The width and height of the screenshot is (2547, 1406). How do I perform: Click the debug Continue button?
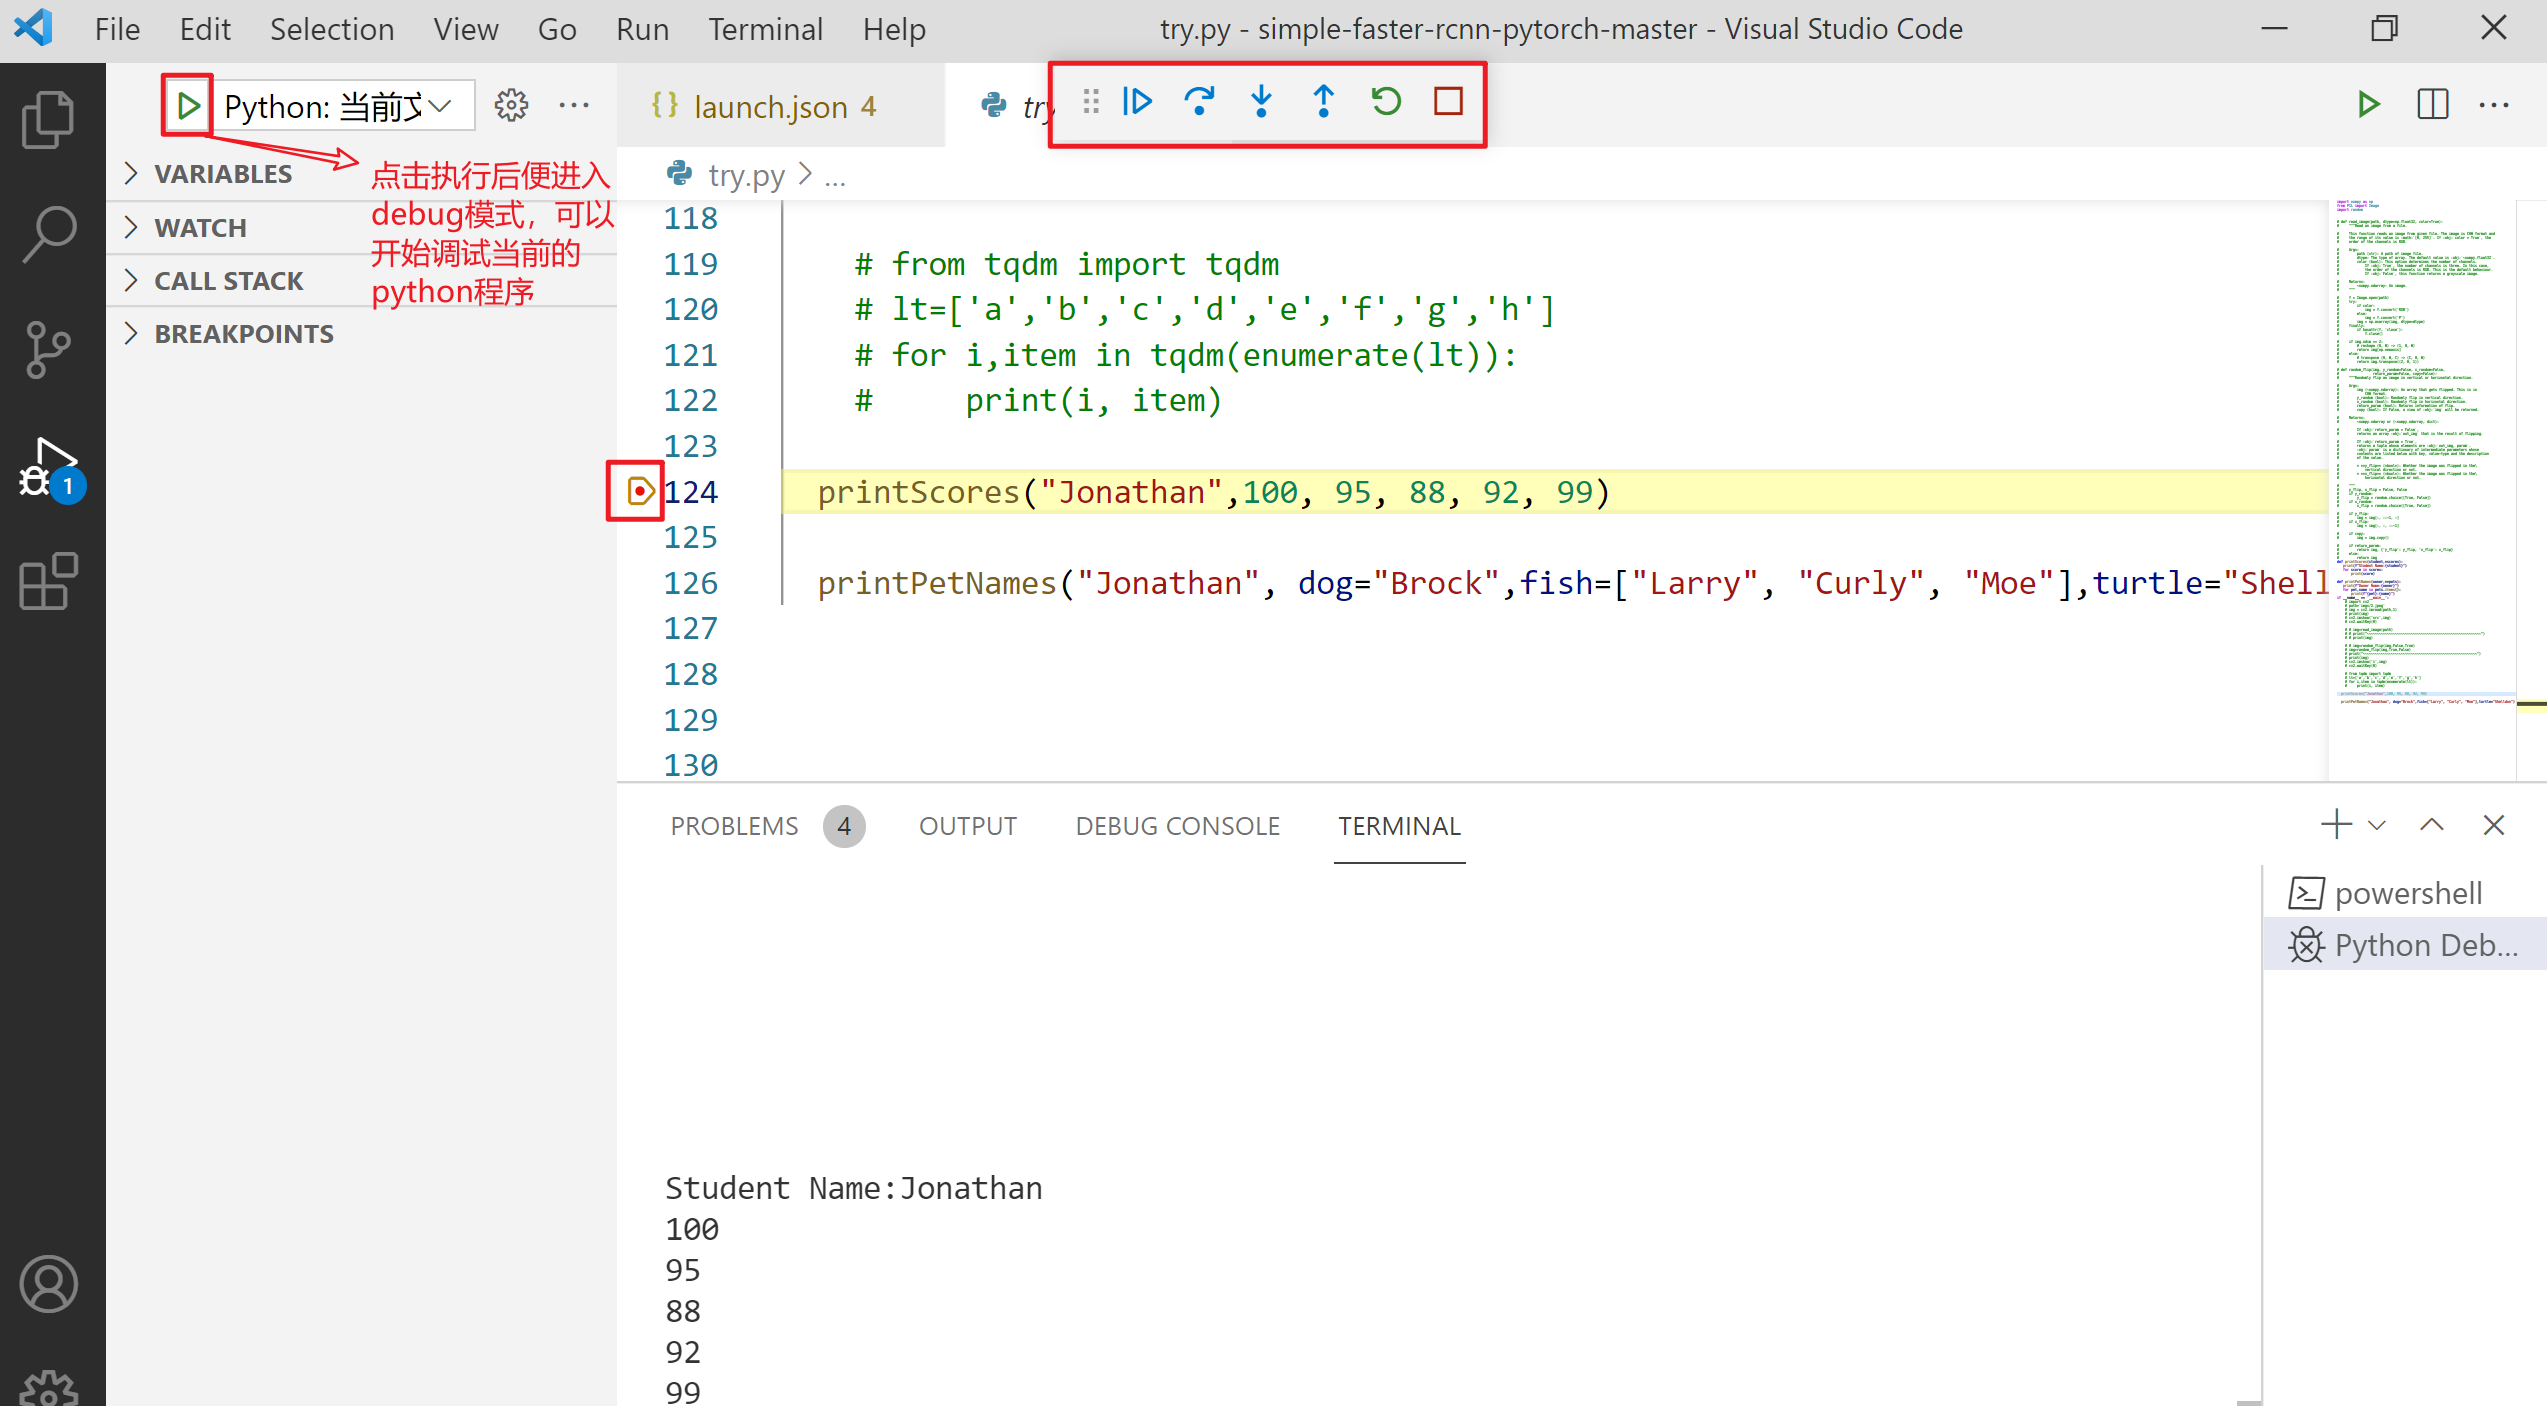point(1137,102)
